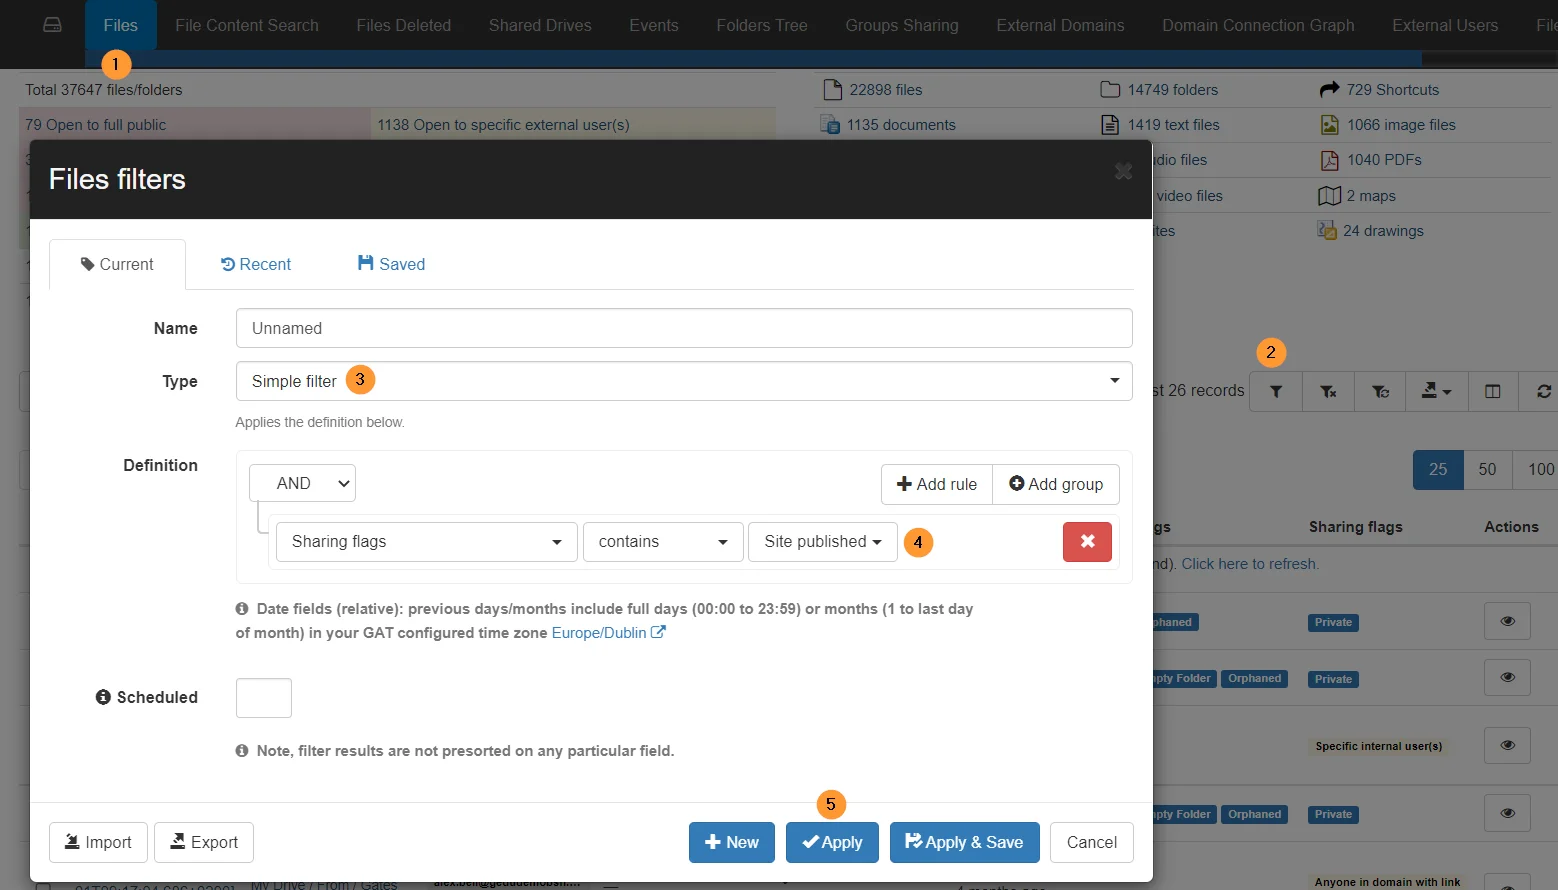Click 79 Open to full public
This screenshot has width=1558, height=890.
tap(96, 125)
